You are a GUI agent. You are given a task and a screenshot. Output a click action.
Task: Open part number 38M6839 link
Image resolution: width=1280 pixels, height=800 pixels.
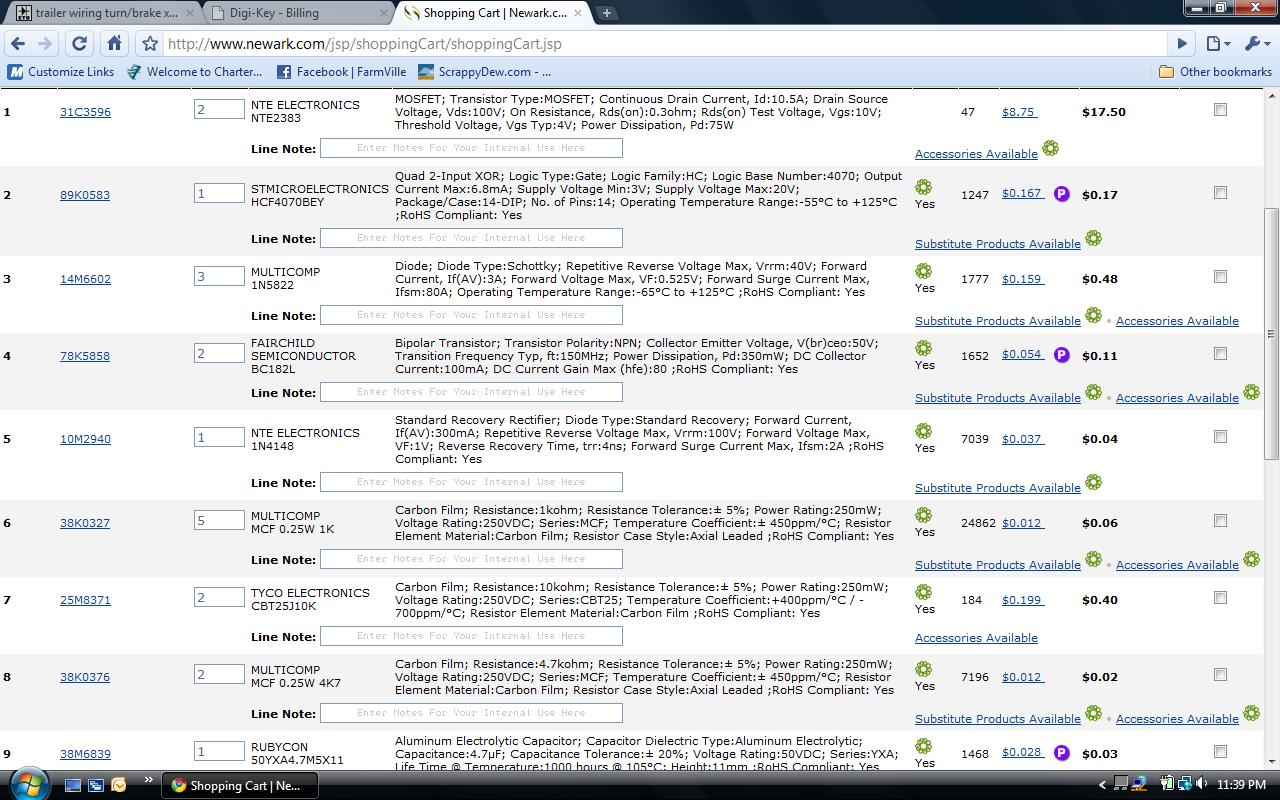[x=85, y=754]
